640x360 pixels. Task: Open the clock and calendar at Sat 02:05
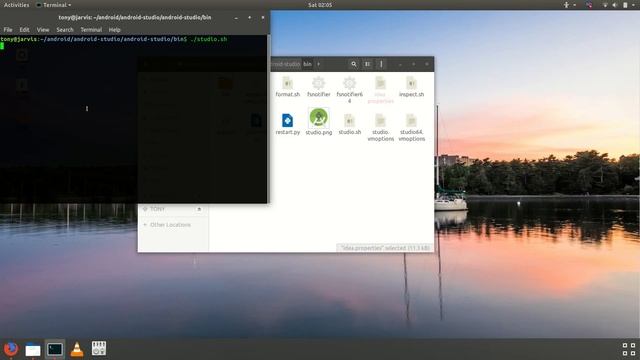pos(320,5)
